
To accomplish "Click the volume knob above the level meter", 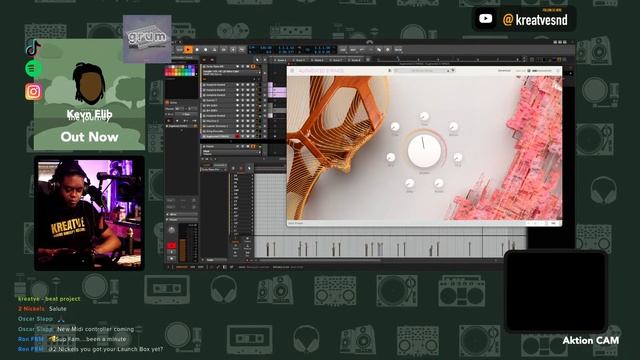I will coord(172,230).
